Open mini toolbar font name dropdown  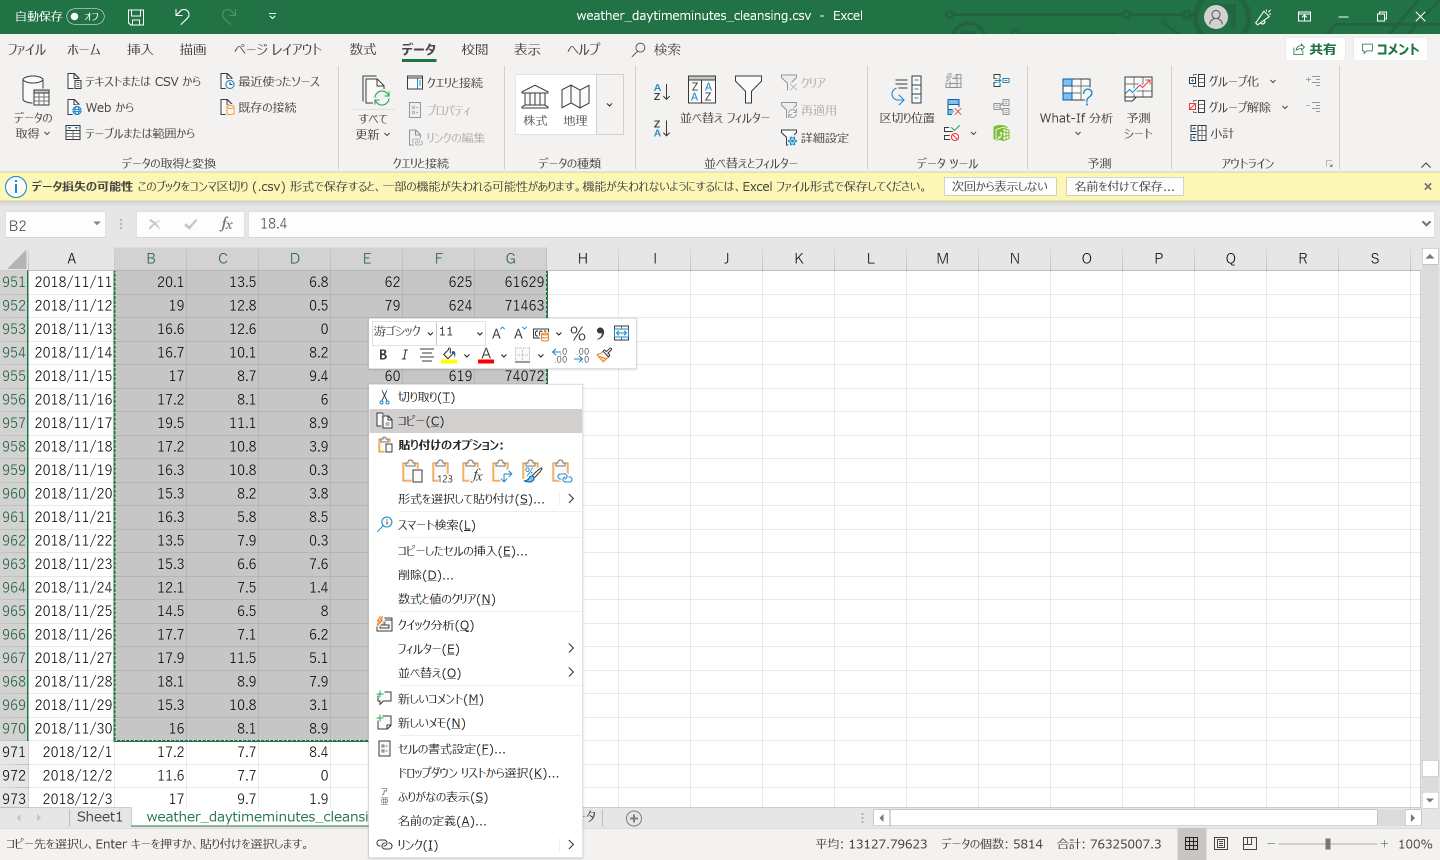[x=430, y=333]
